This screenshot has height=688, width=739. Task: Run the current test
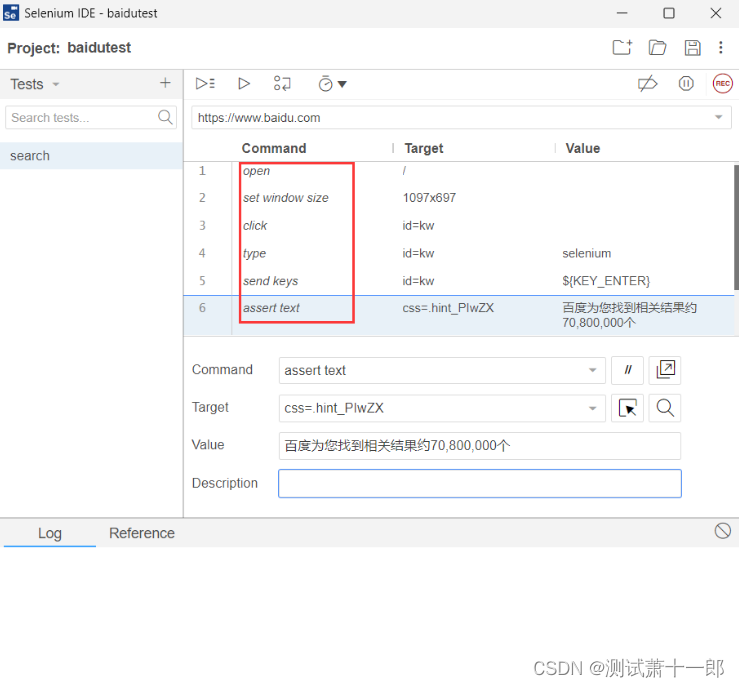coord(244,83)
